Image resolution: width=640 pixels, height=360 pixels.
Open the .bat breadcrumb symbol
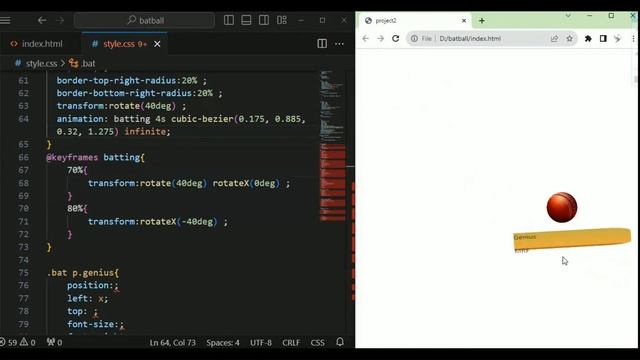coord(82,64)
